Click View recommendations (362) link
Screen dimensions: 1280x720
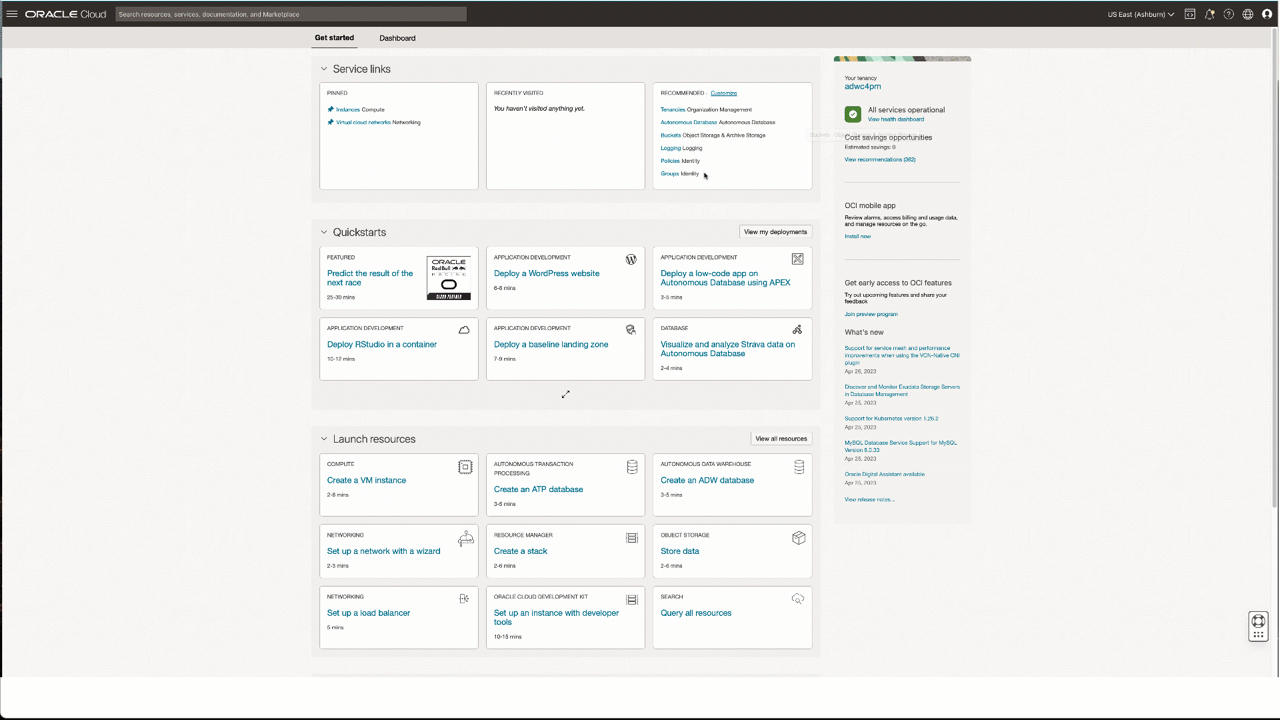[x=880, y=160]
